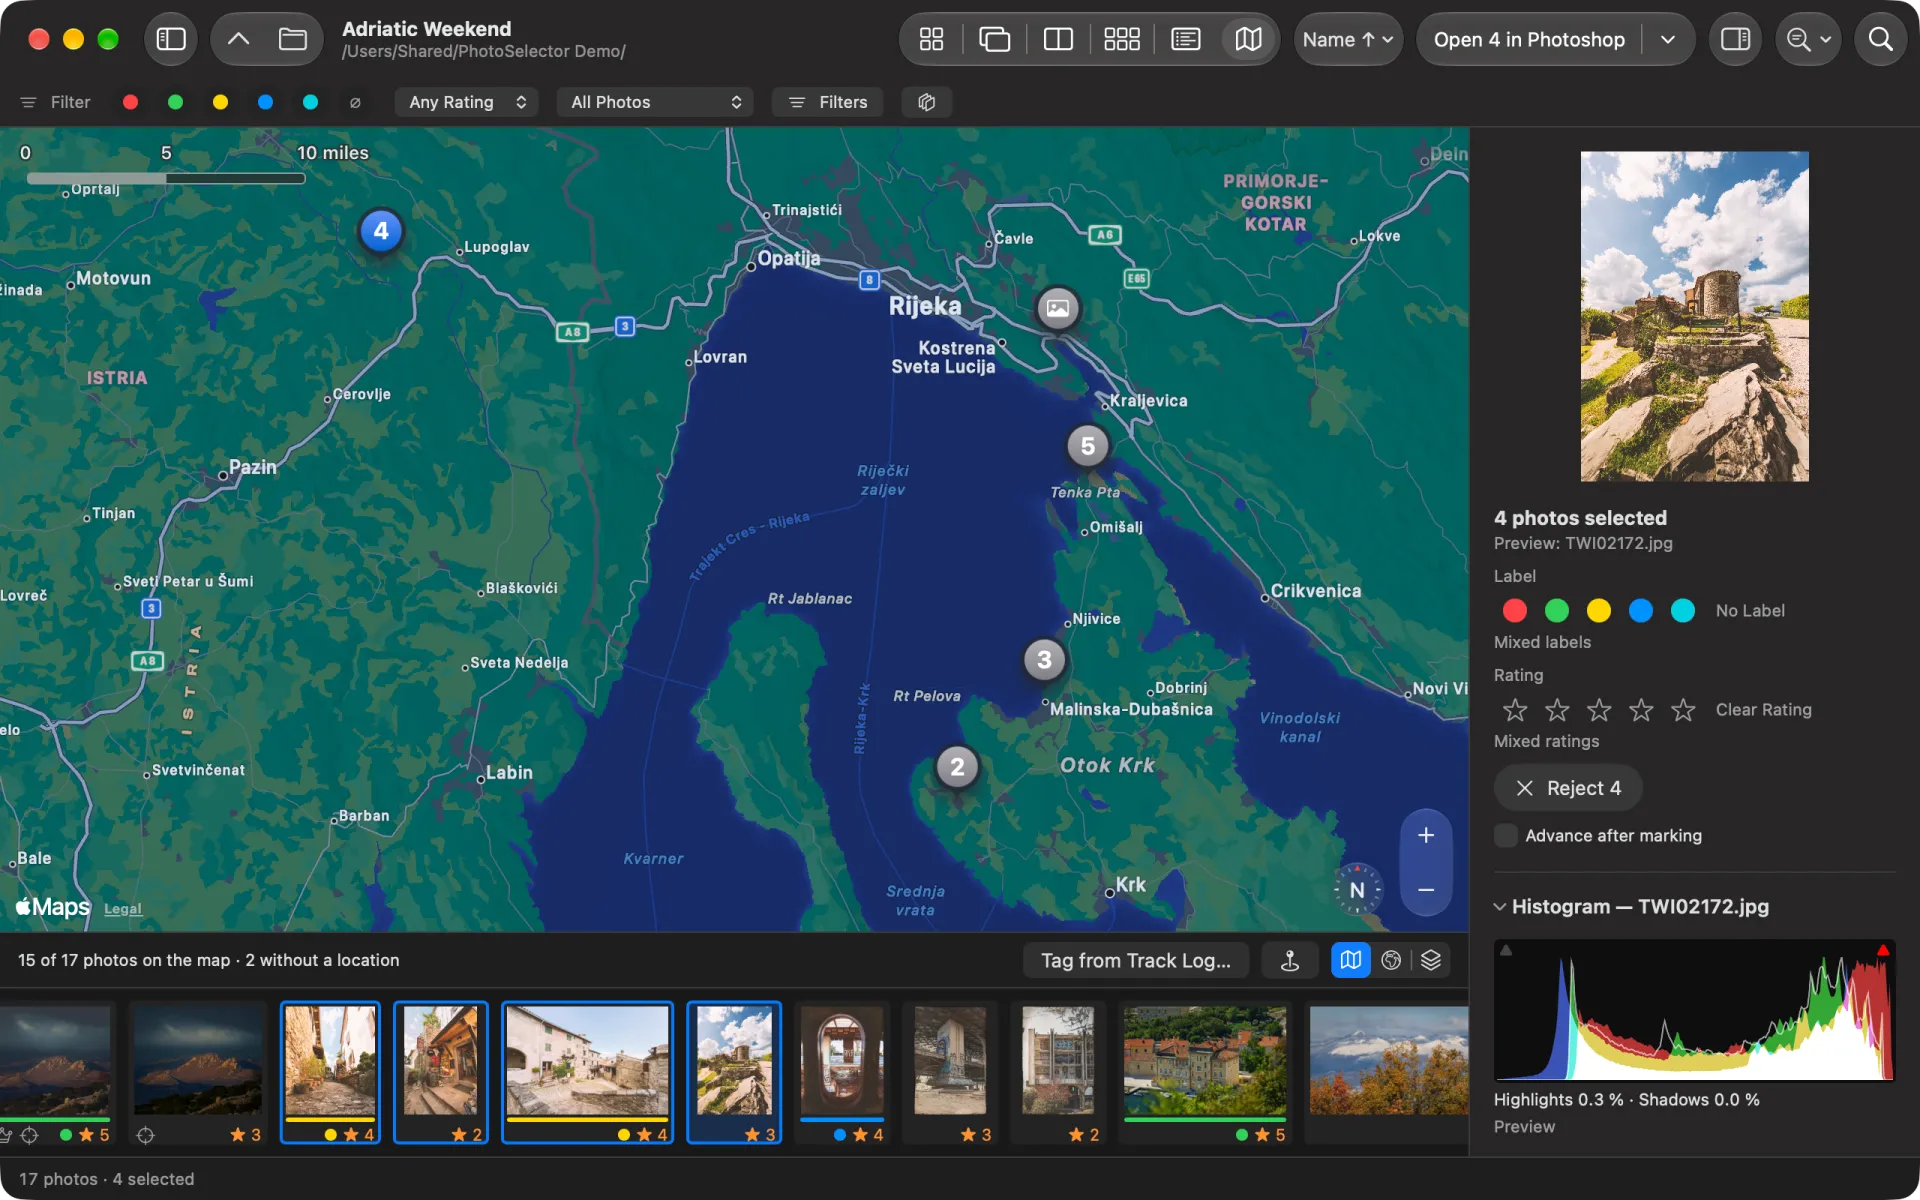
Task: Toggle the left sidebar panel
Action: coord(171,39)
